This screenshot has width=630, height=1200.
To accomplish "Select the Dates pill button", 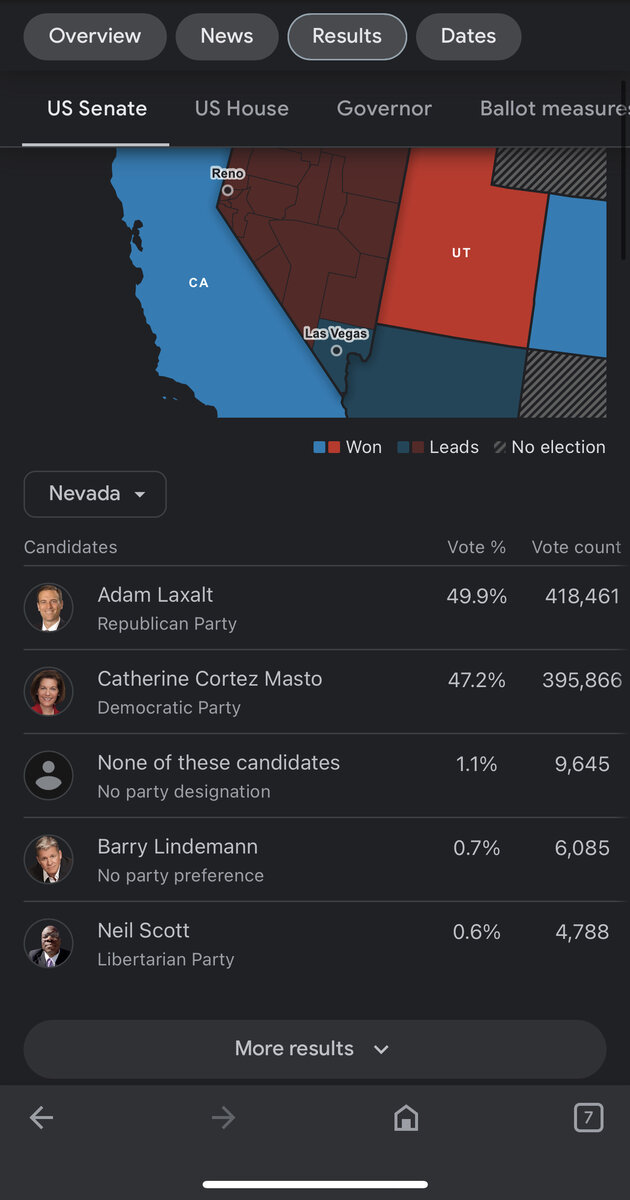I will coord(468,37).
